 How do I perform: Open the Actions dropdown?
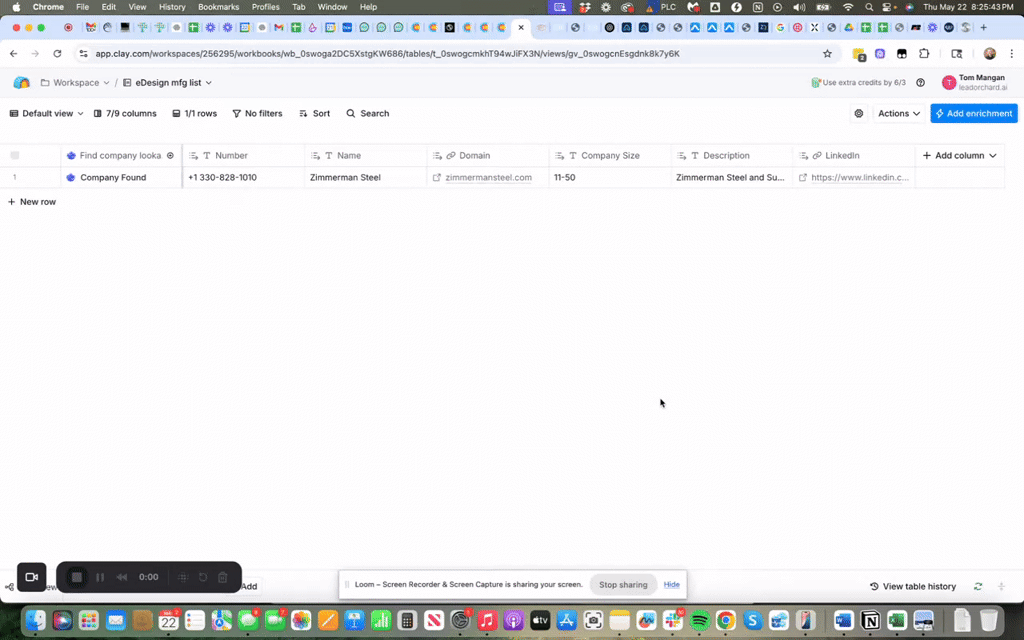[897, 113]
